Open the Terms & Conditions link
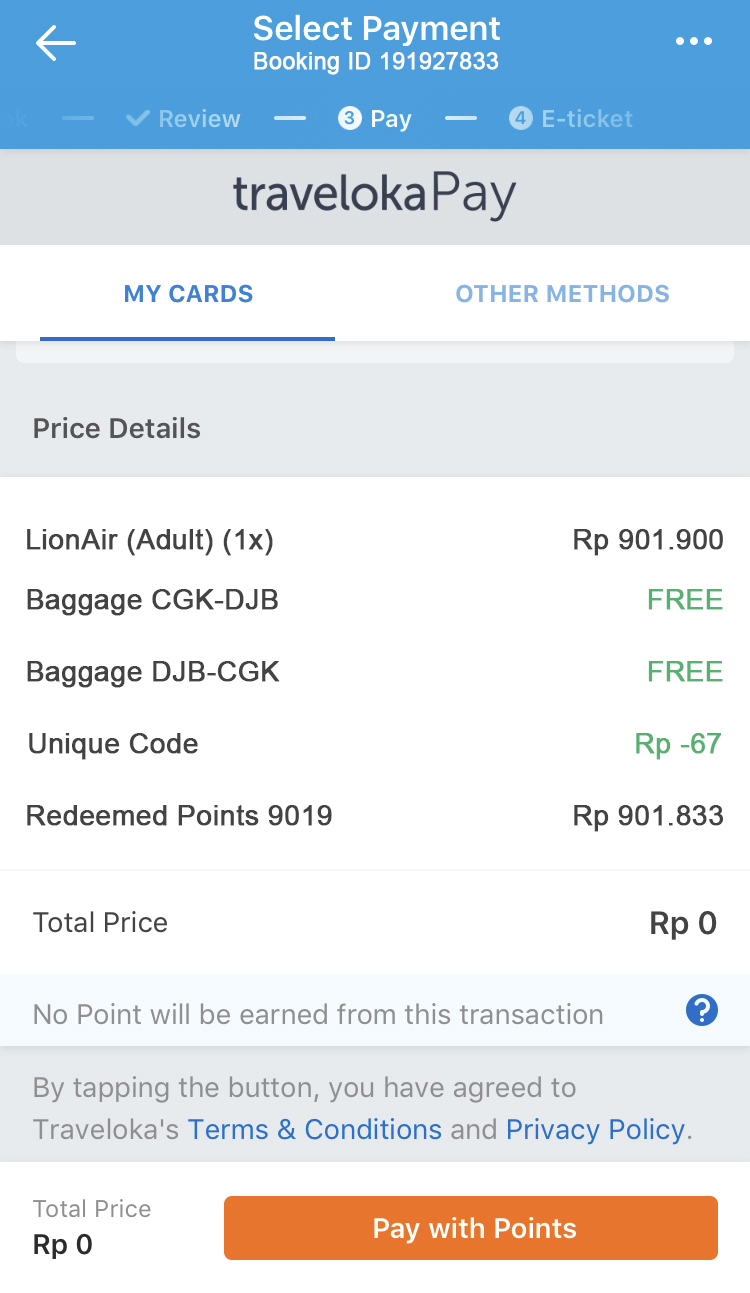The width and height of the screenshot is (750, 1293). (x=315, y=1130)
